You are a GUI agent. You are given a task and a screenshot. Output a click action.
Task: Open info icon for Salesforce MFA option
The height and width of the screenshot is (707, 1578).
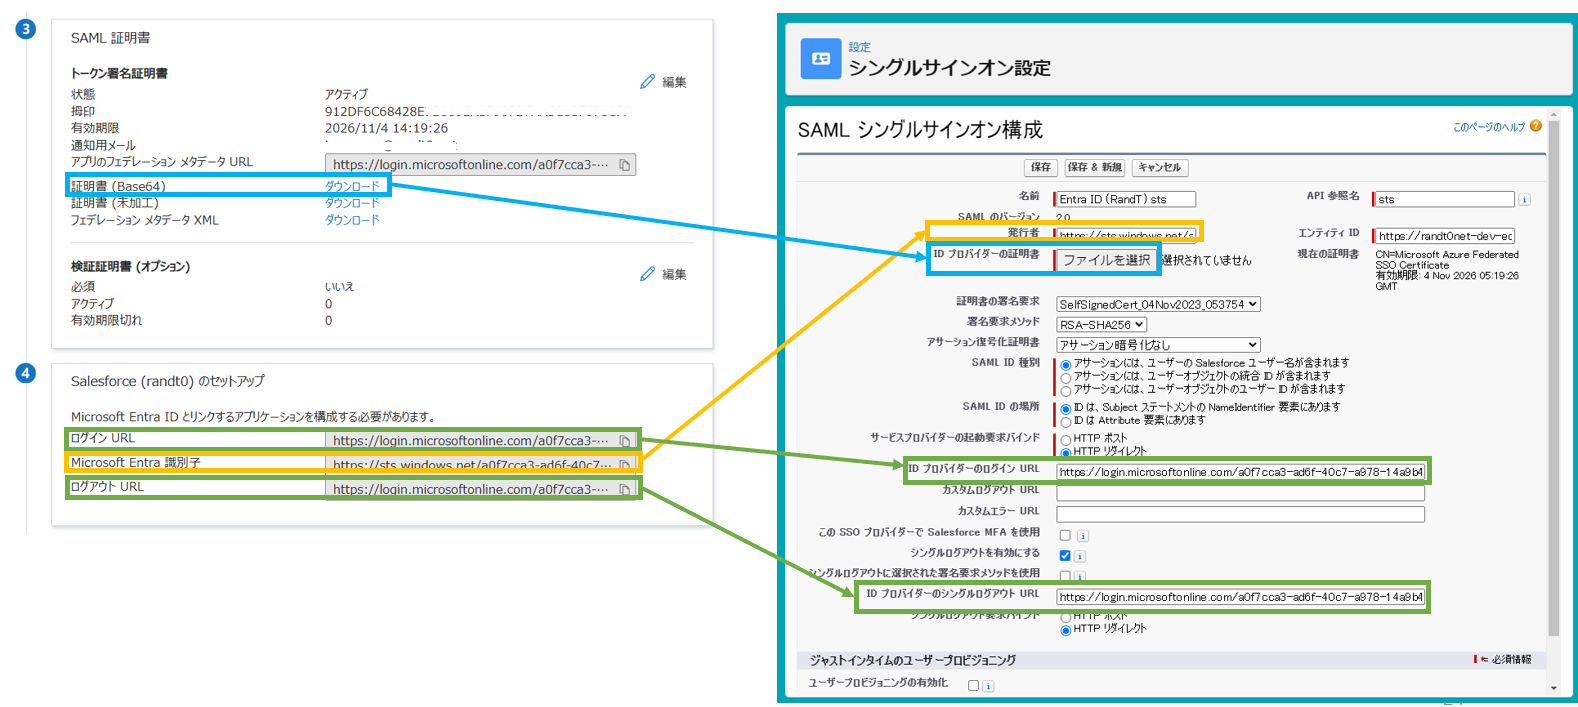tap(1082, 536)
